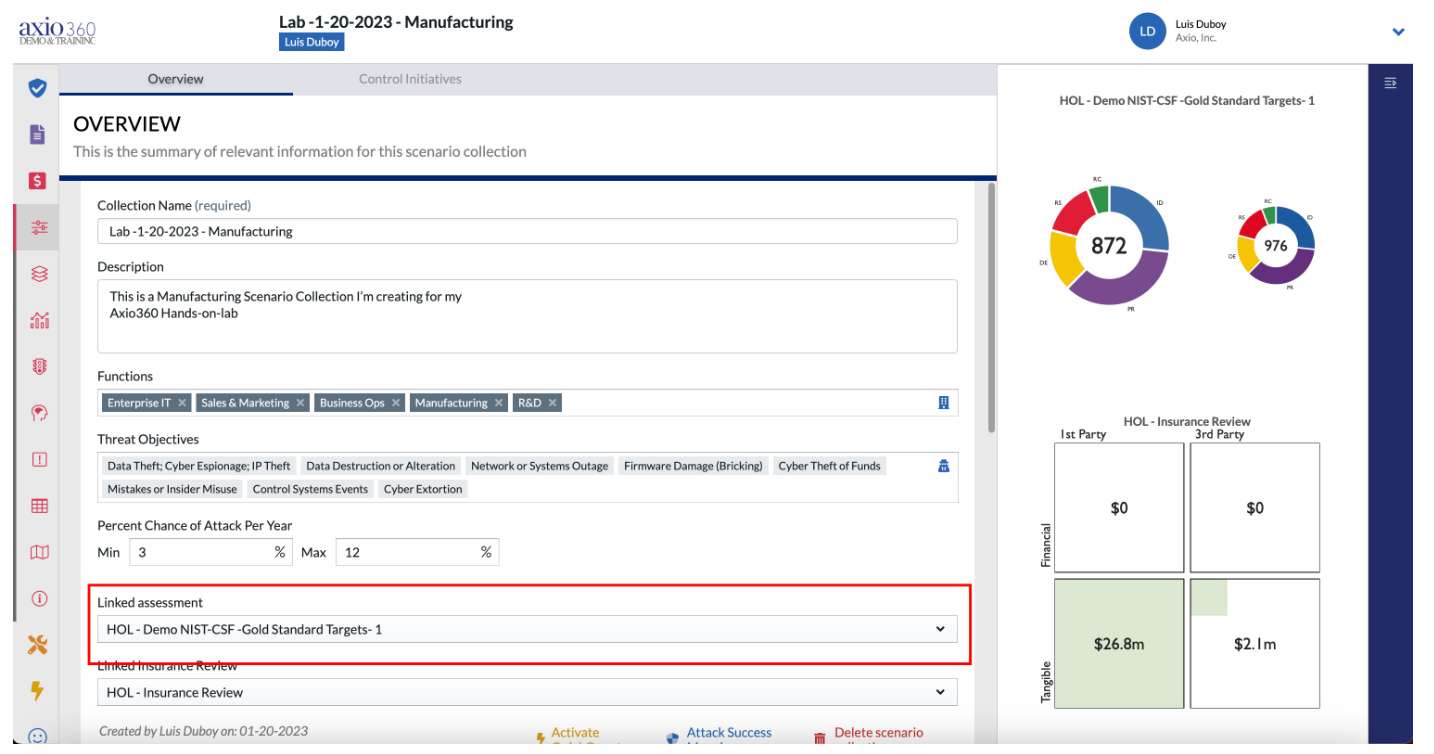Open the Linked assessment dropdown

point(527,629)
